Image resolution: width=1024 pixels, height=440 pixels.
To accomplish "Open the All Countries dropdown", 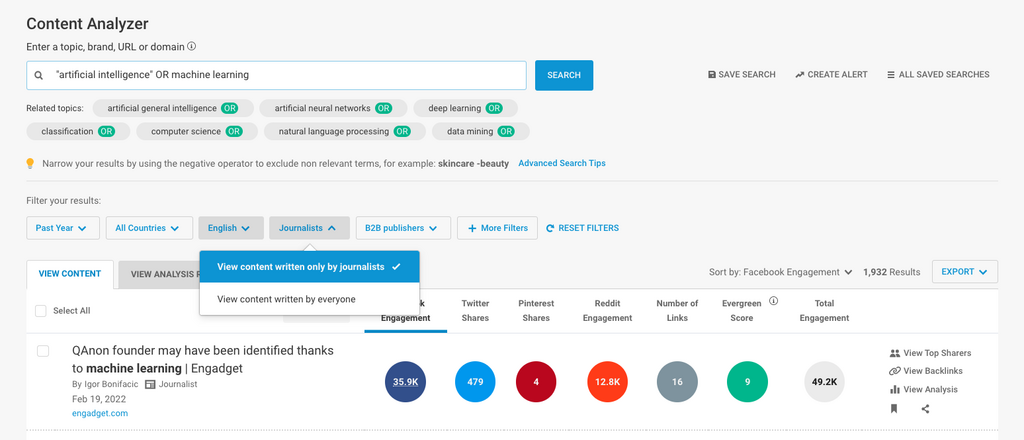I will pyautogui.click(x=148, y=228).
